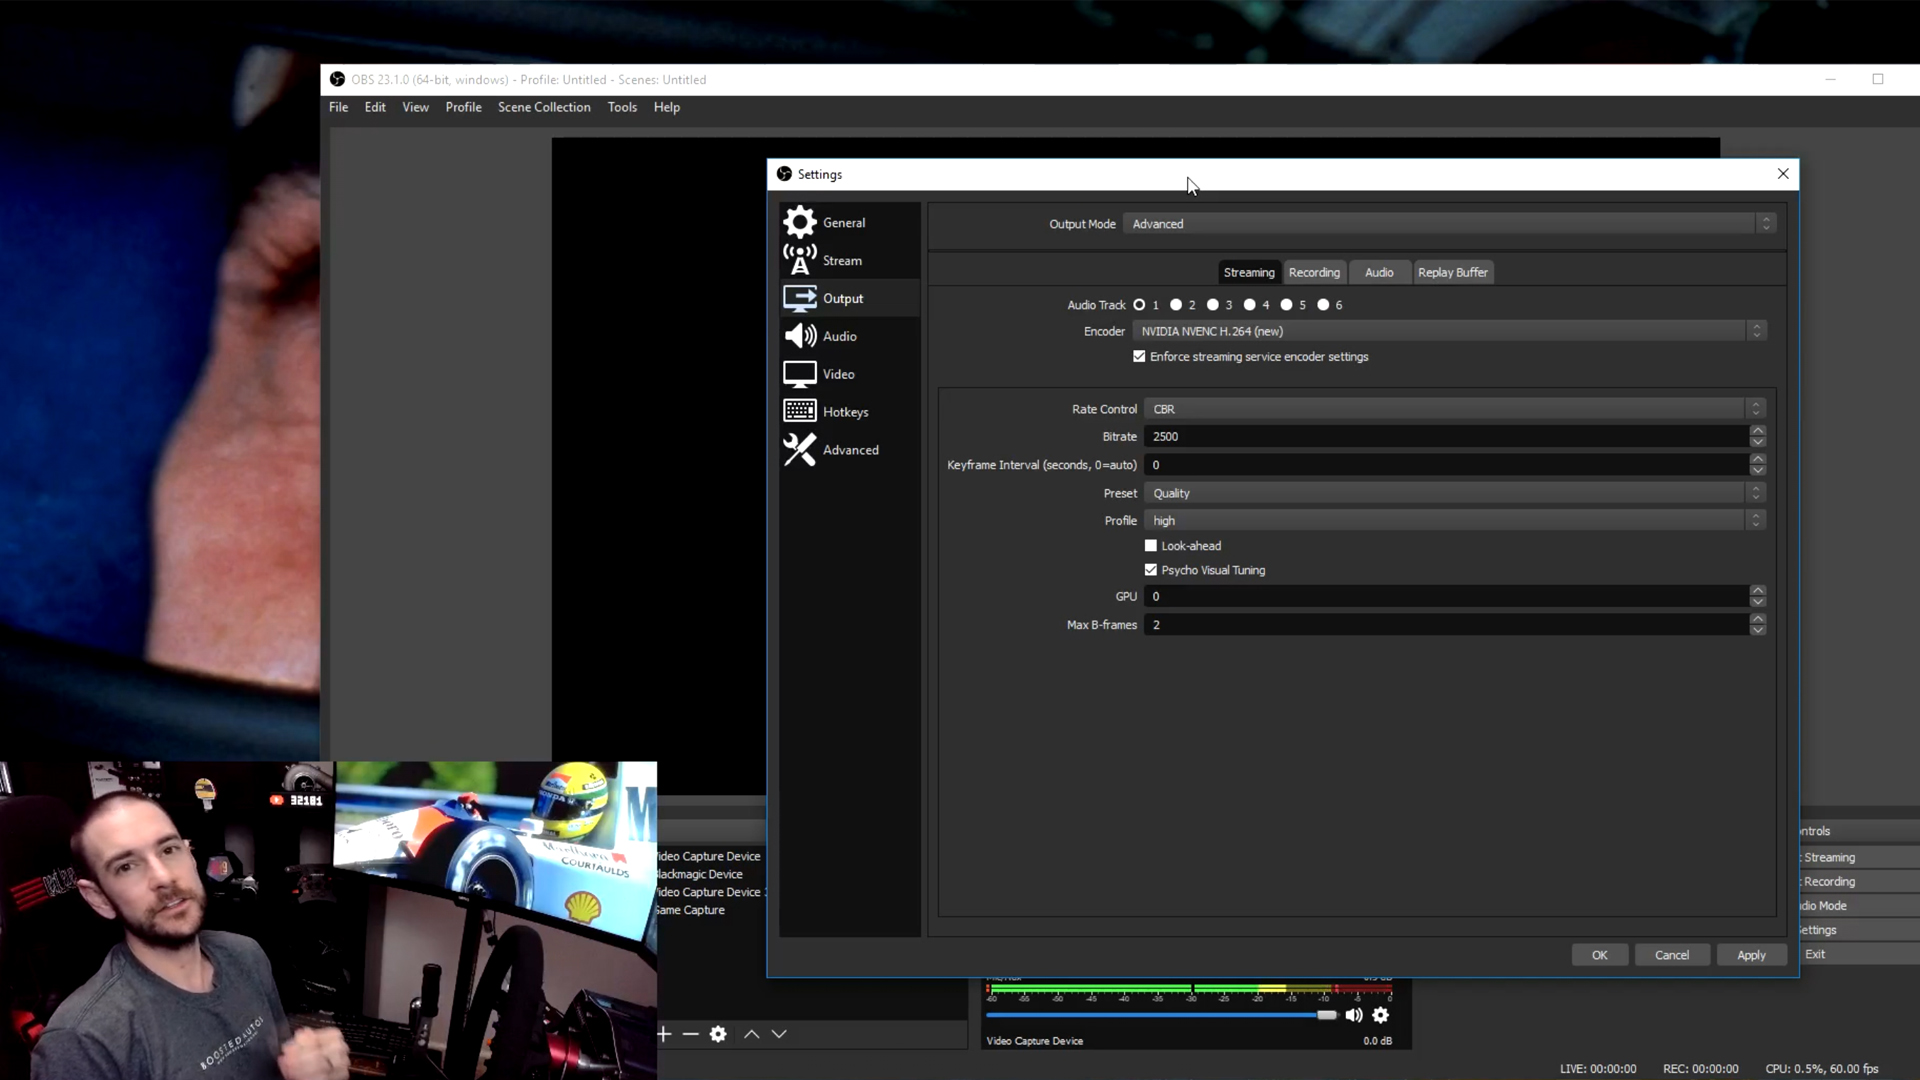Click Start Streaming in Controls panel
Viewport: 1920px width, 1080px height.
(1860, 857)
